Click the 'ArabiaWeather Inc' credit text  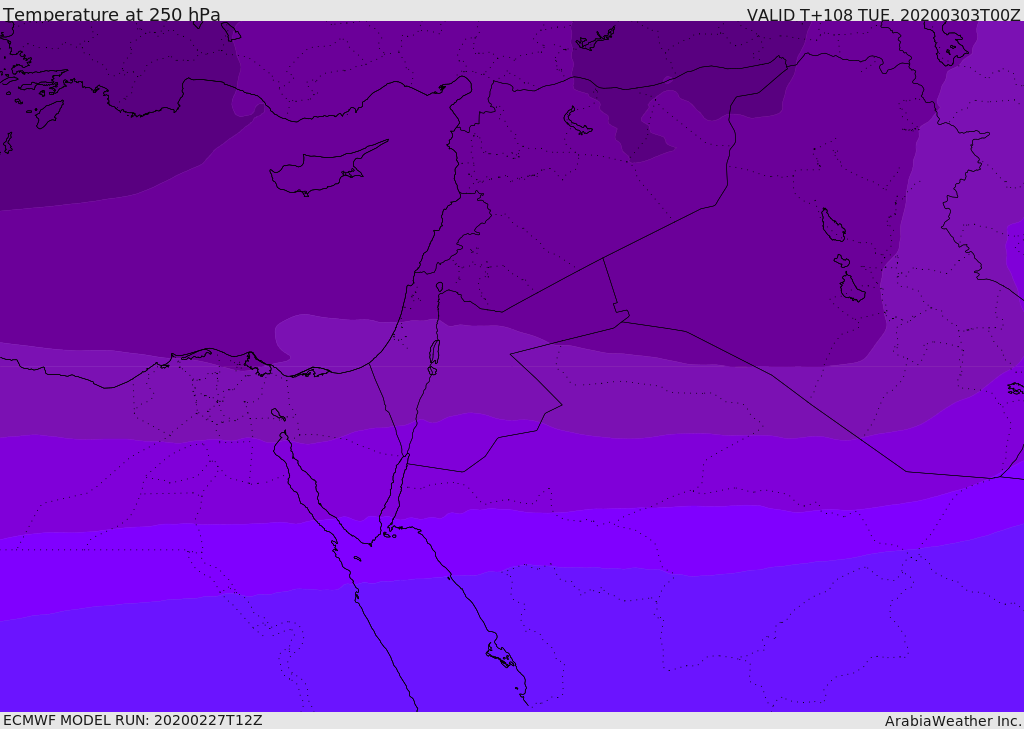coord(952,721)
